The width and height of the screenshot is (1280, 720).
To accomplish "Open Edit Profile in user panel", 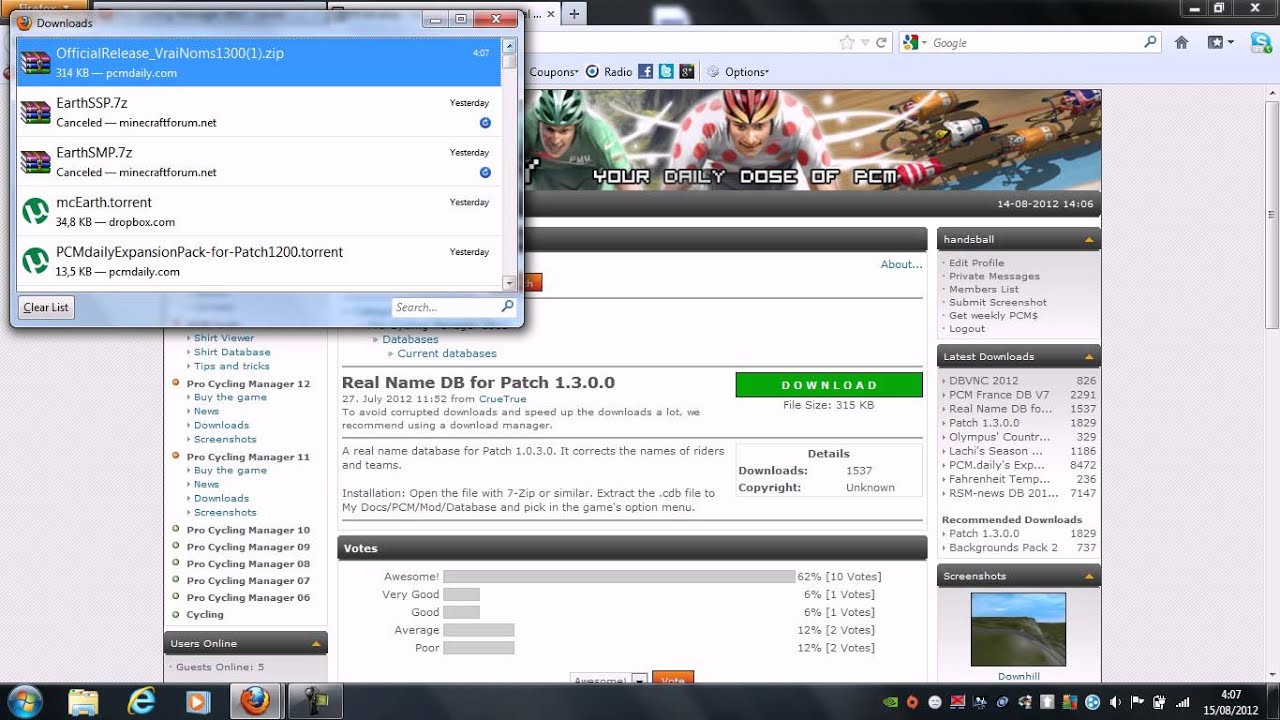I will pos(976,263).
